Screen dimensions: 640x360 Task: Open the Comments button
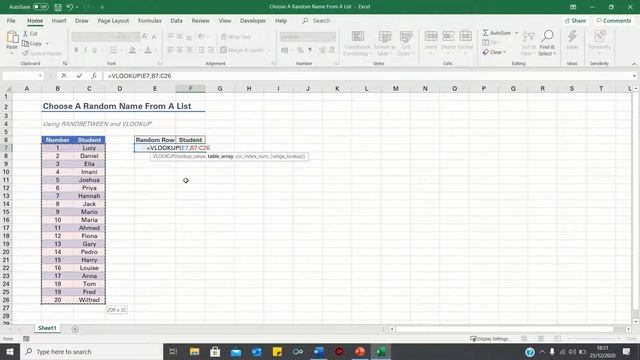point(614,20)
